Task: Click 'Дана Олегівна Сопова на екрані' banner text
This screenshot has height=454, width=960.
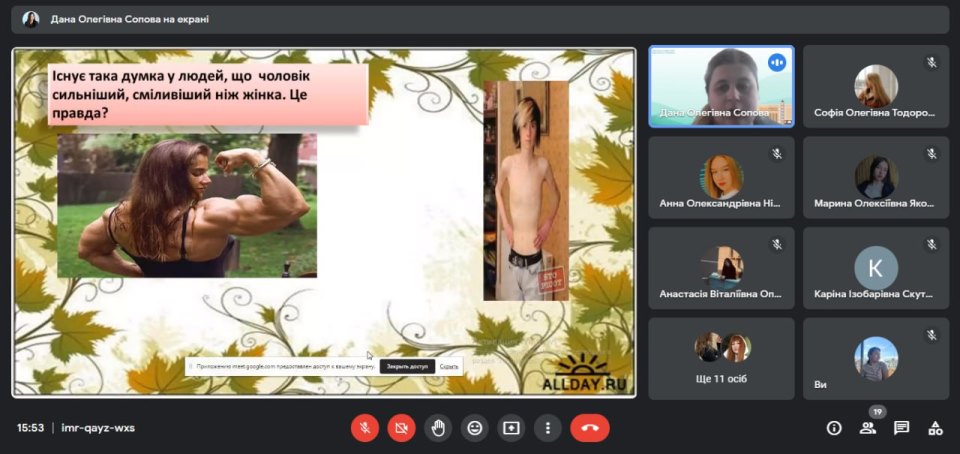Action: [130, 20]
